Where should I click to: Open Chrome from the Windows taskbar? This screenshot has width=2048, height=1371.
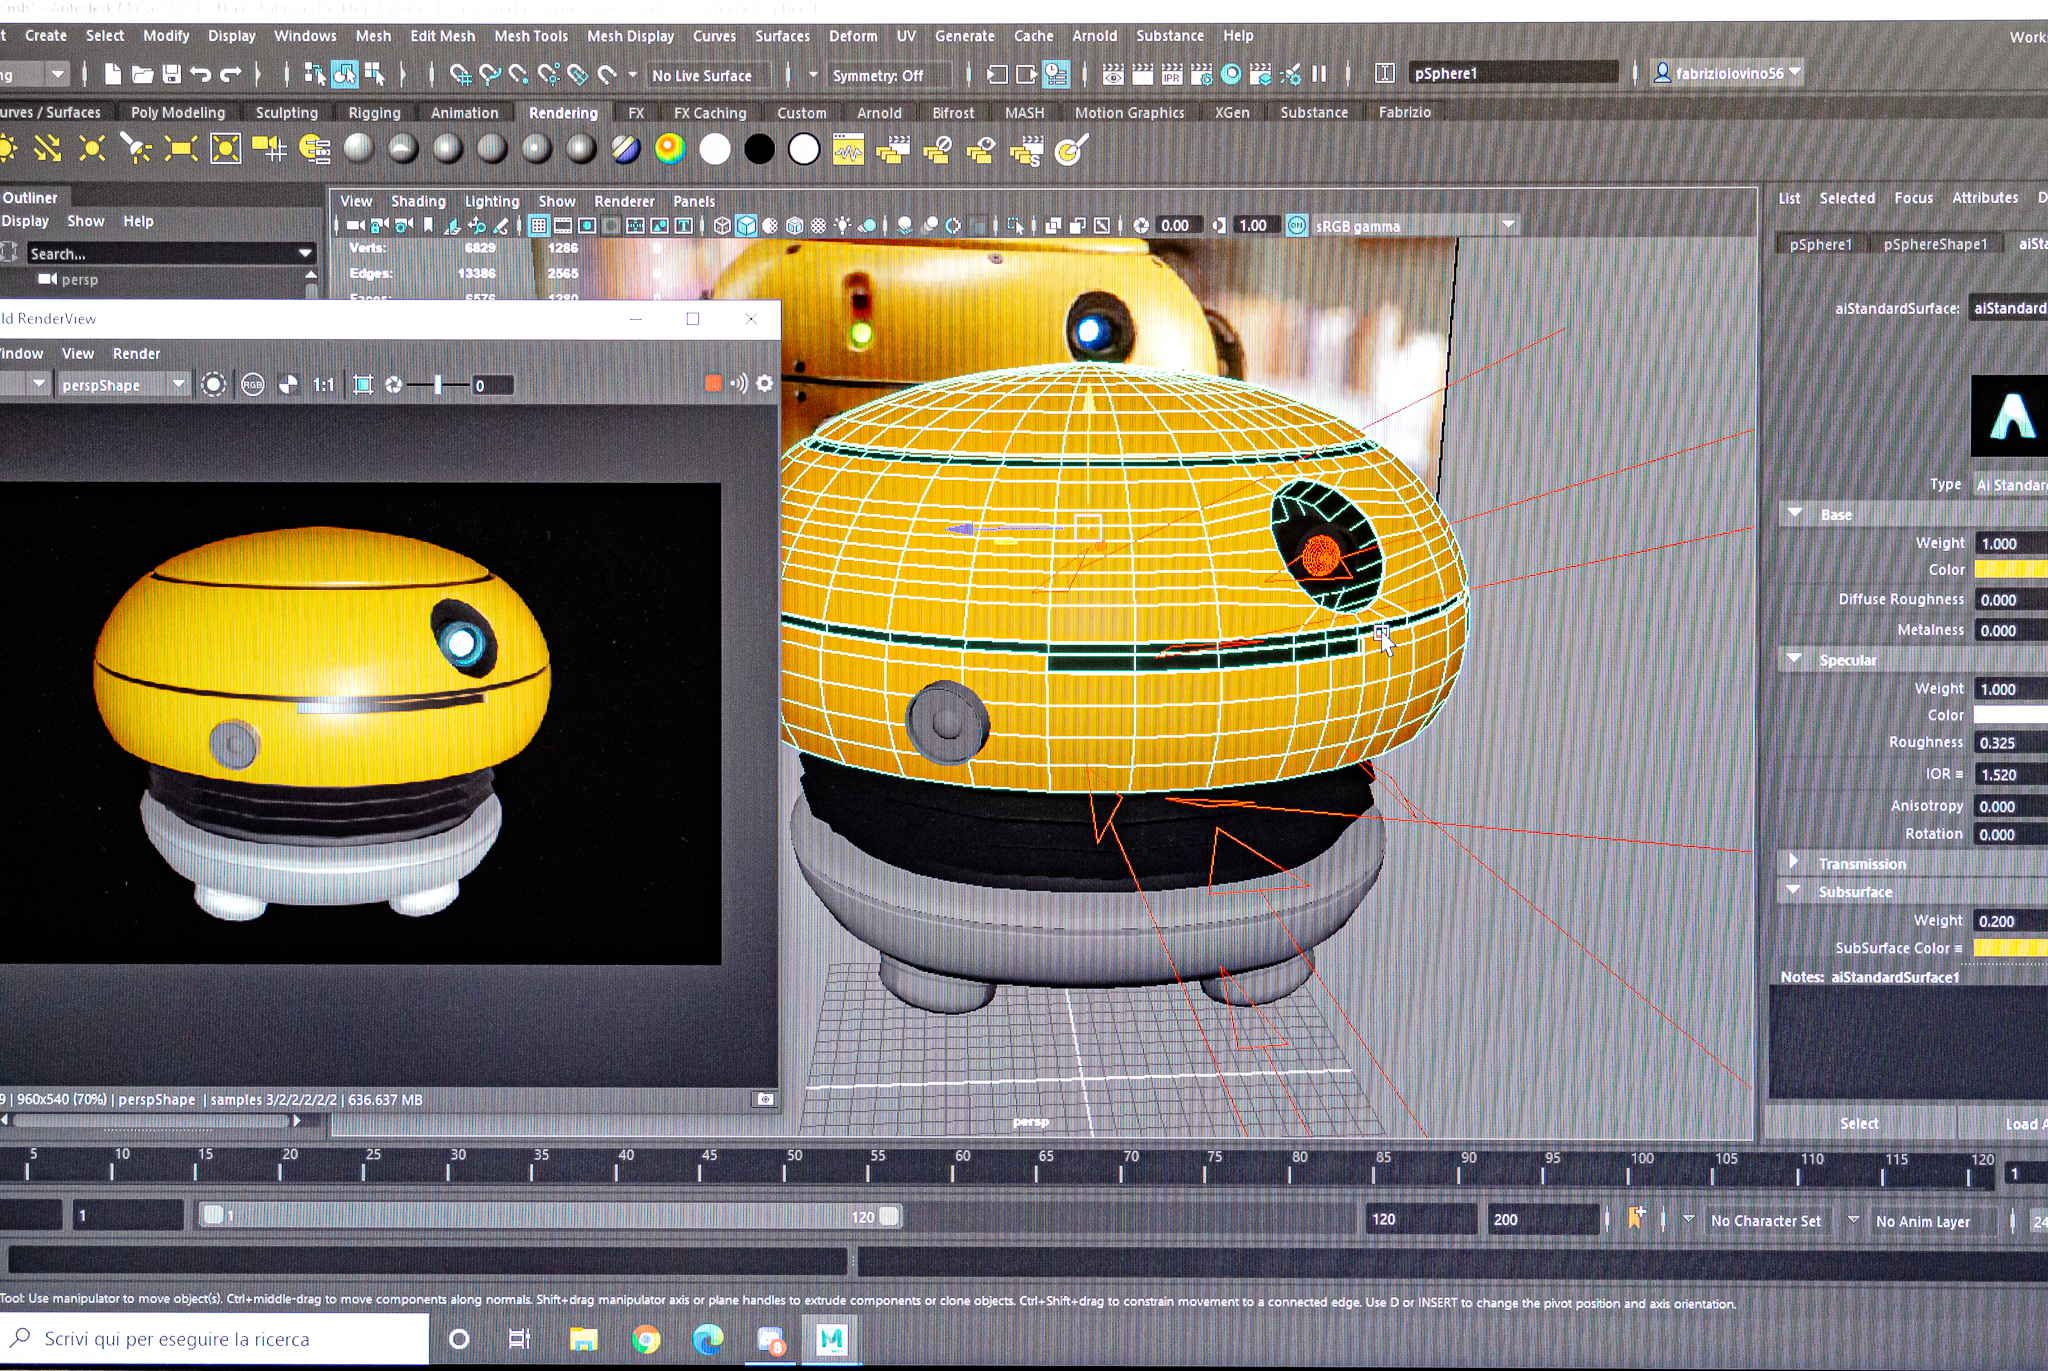point(646,1339)
